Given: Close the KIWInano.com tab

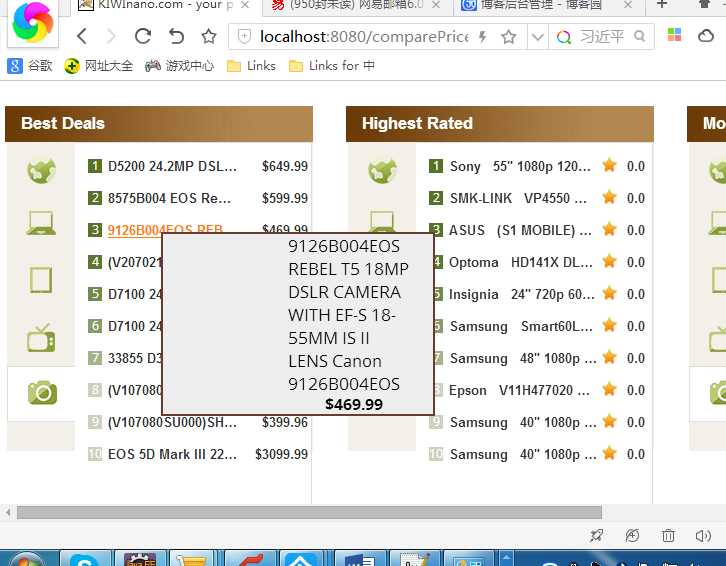Looking at the screenshot, I should click(245, 5).
